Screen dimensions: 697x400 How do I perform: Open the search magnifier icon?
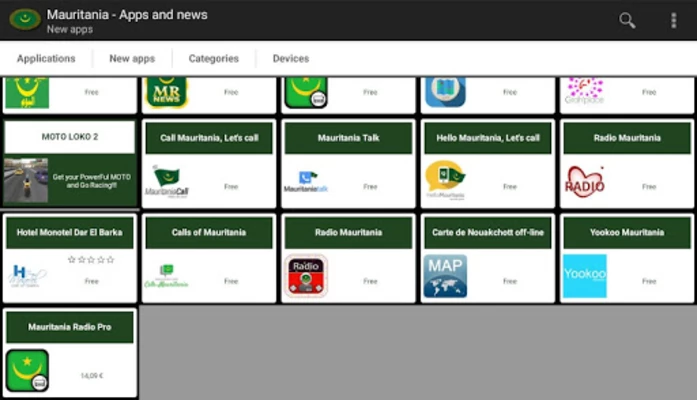pos(627,20)
